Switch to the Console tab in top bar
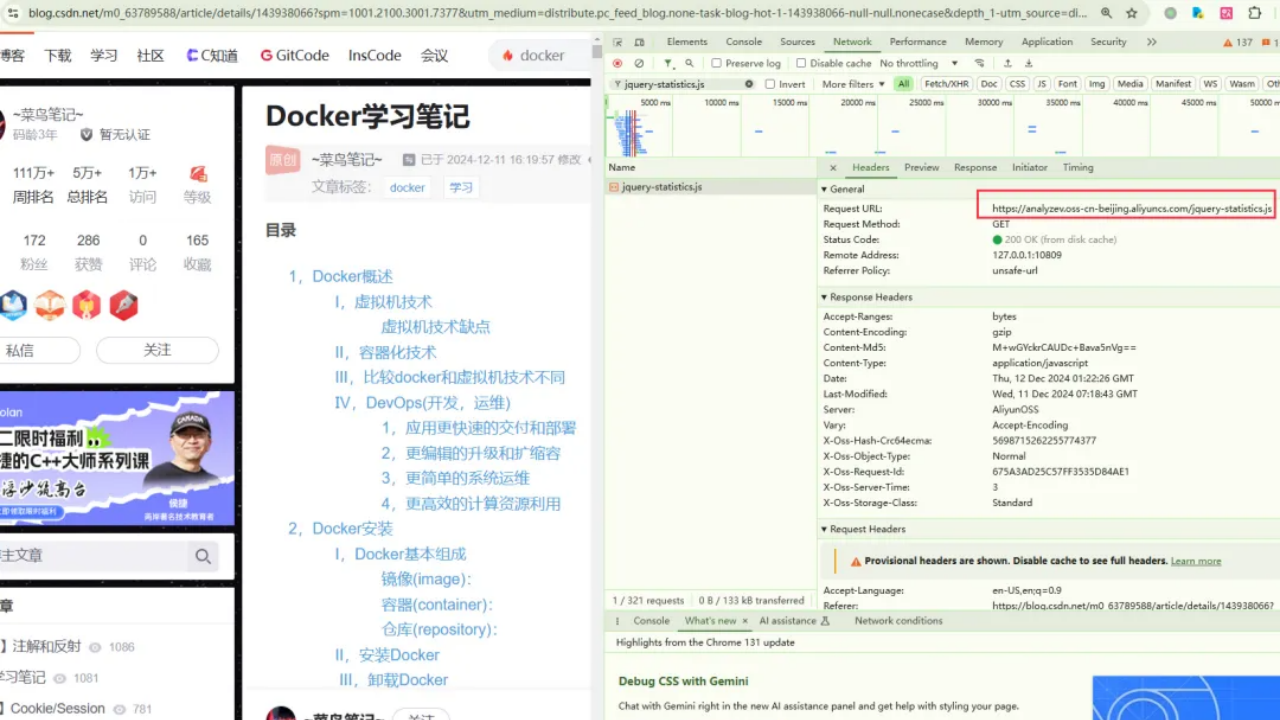 coord(744,42)
